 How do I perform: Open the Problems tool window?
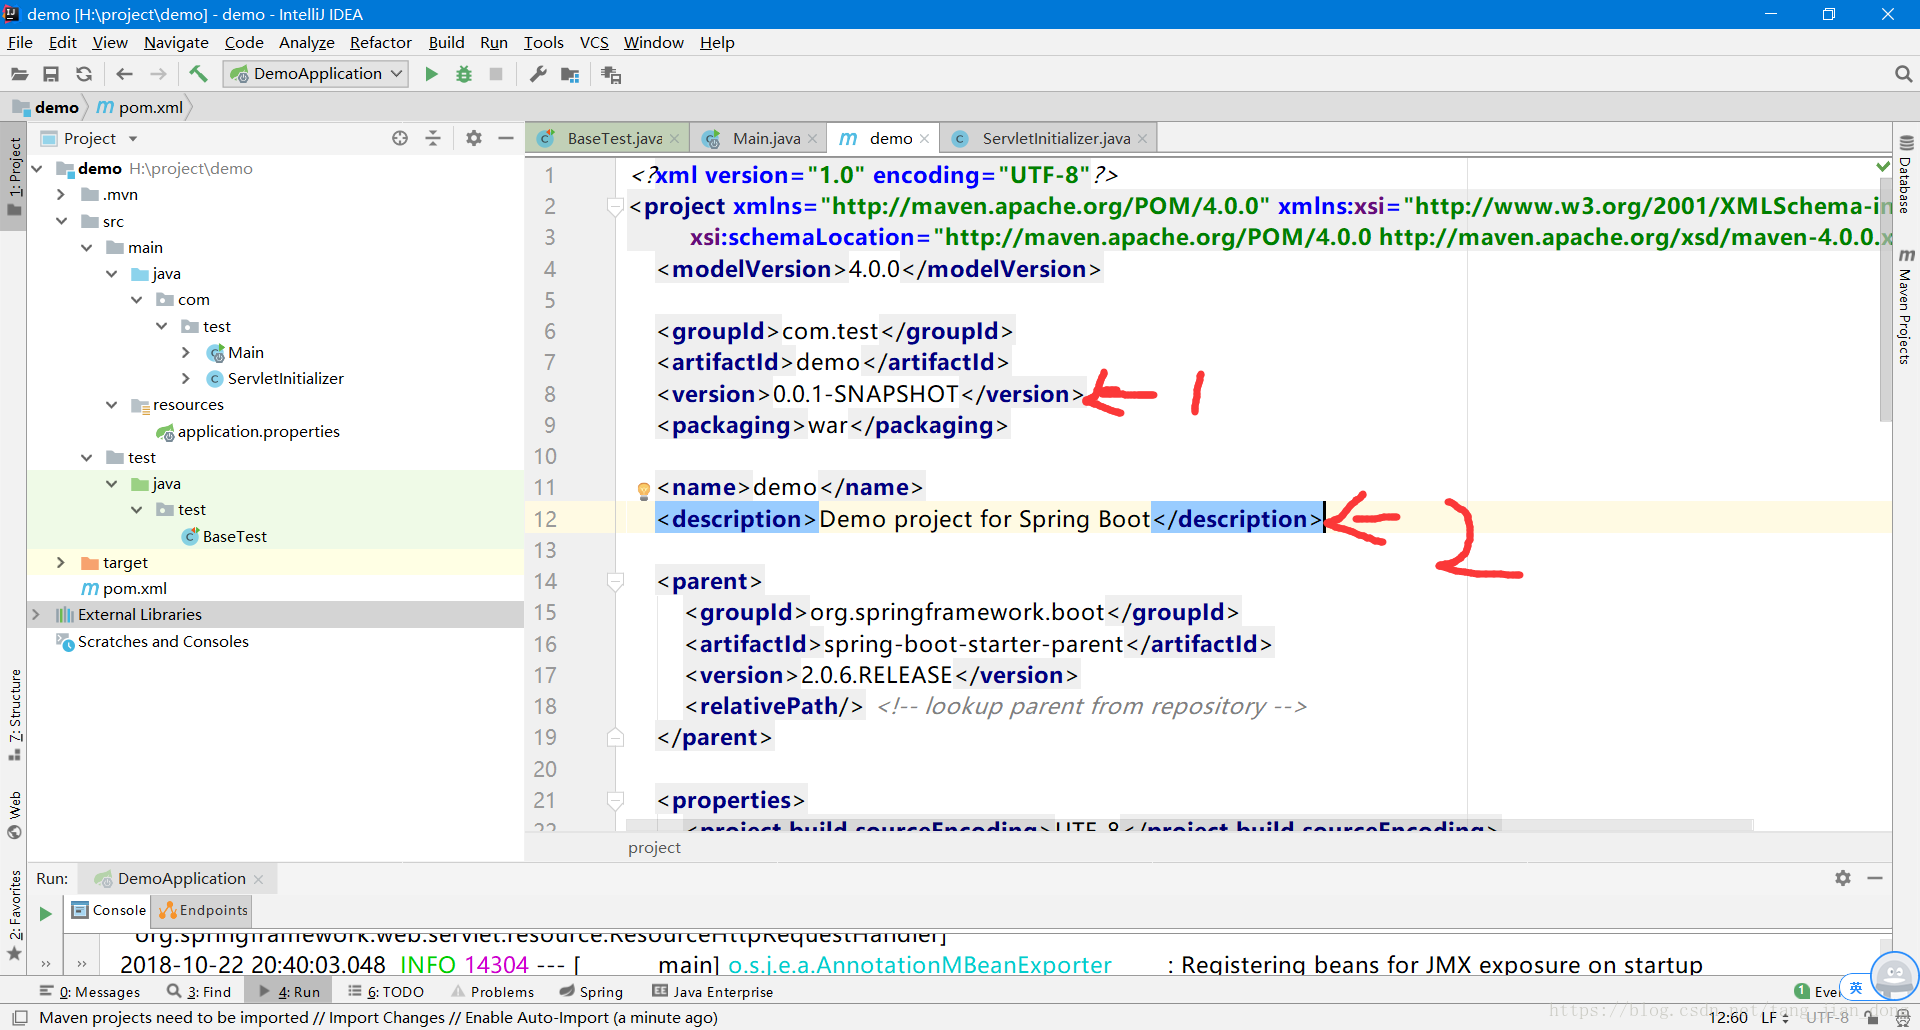coord(492,992)
